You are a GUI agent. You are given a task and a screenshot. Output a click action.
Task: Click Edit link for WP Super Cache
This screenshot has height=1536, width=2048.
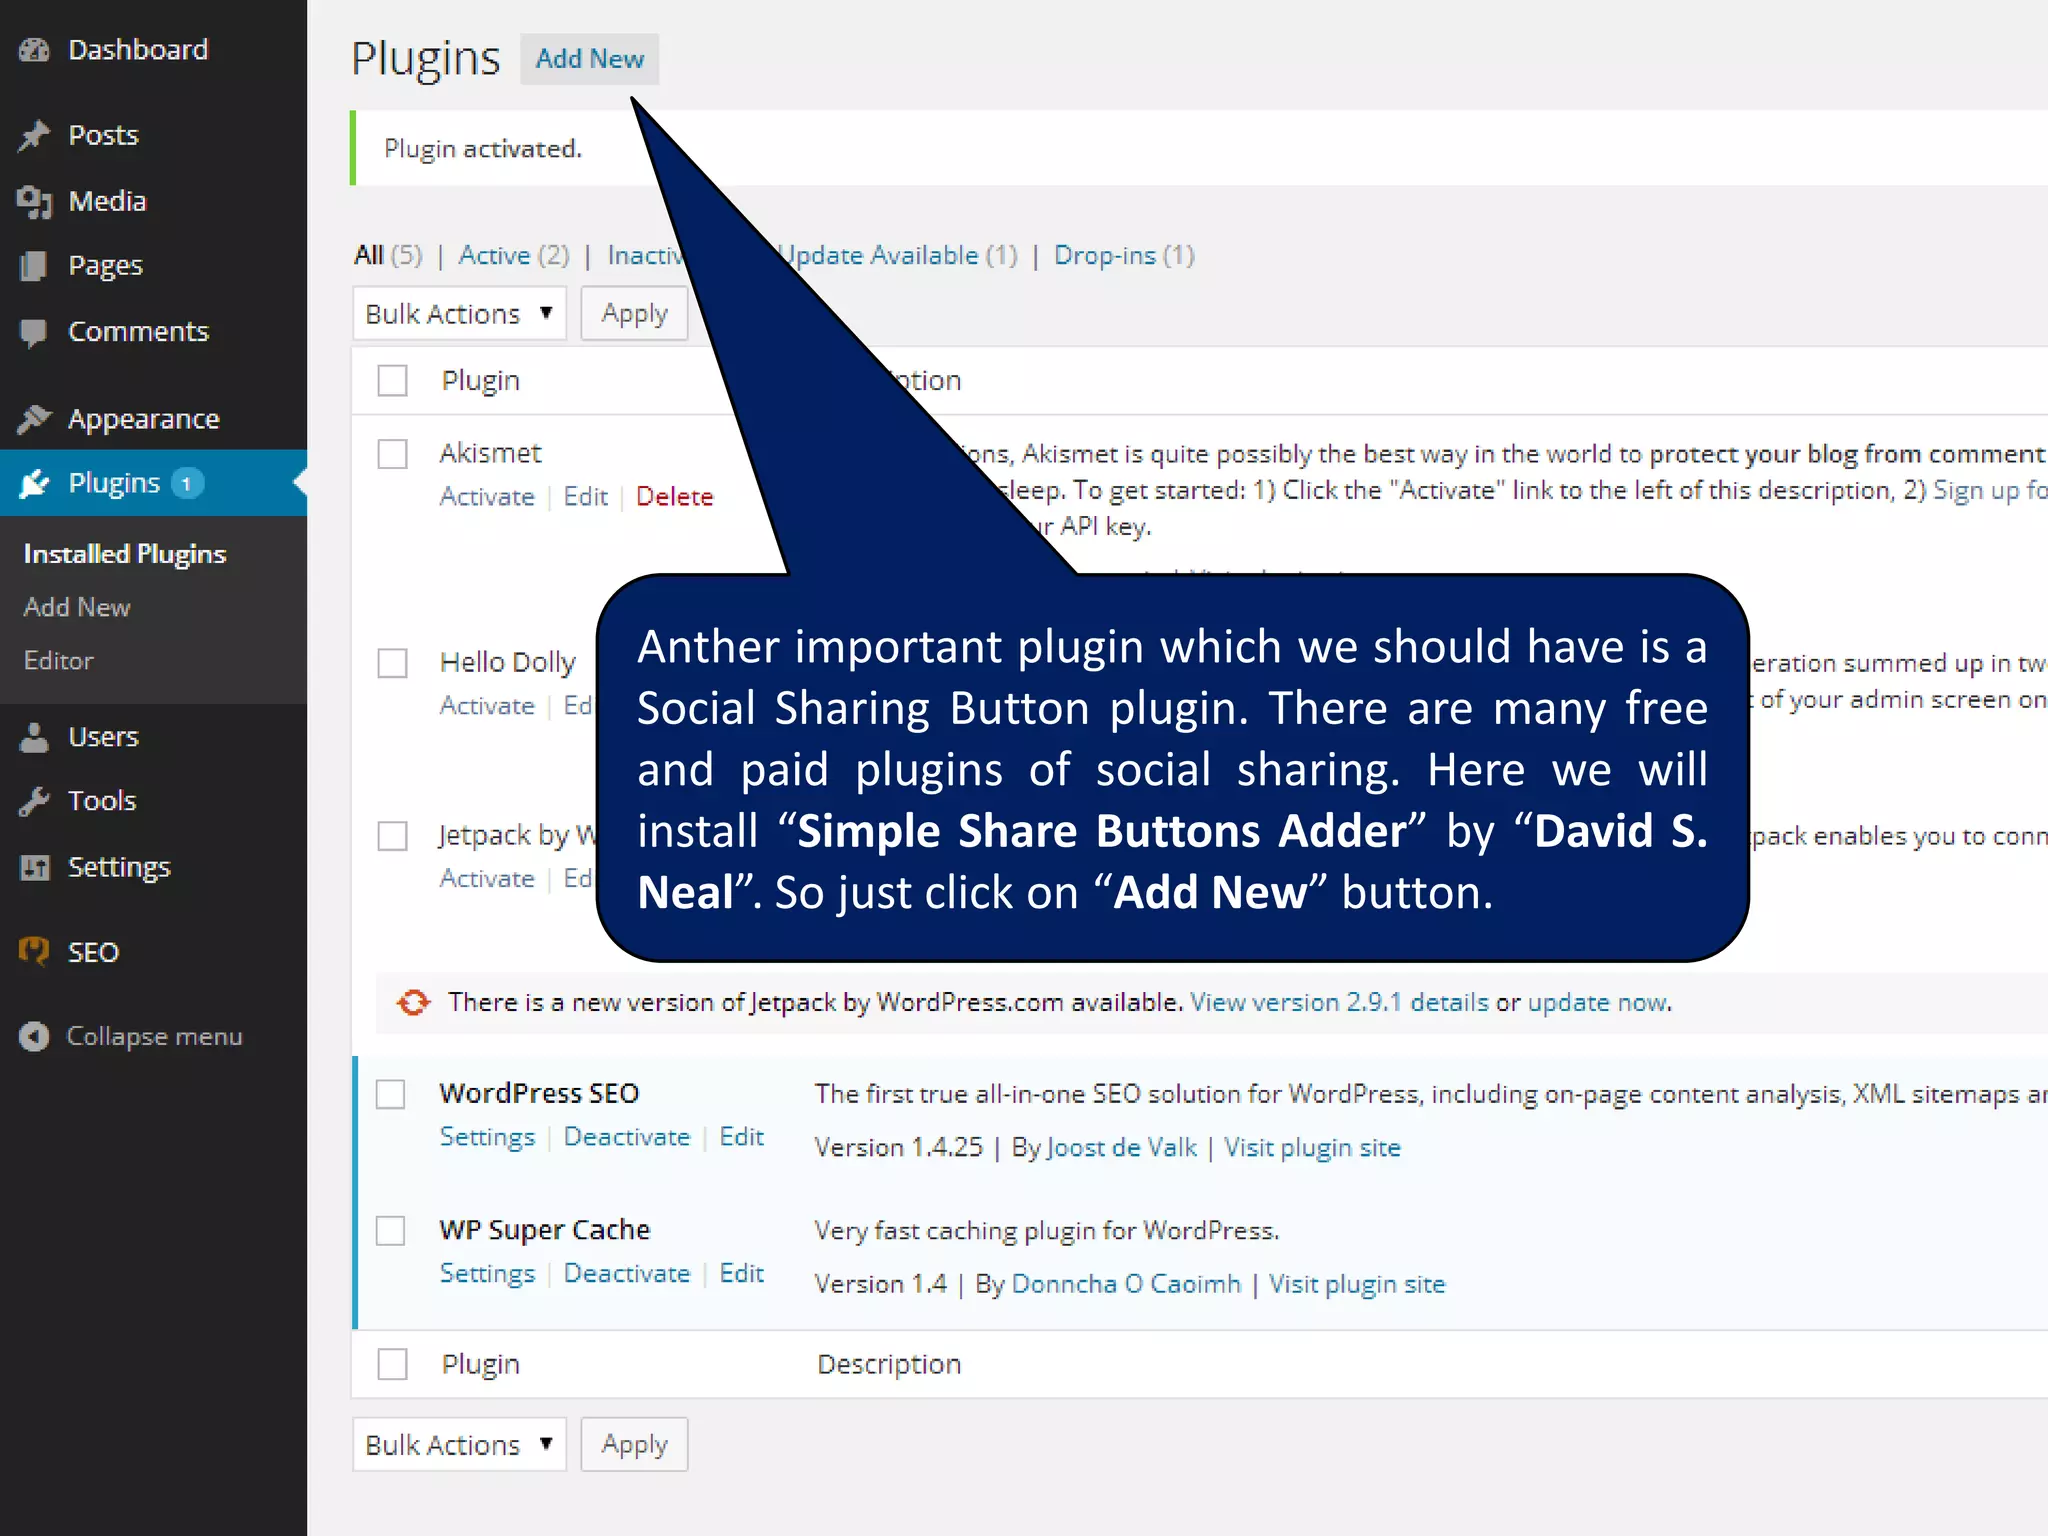(x=742, y=1274)
